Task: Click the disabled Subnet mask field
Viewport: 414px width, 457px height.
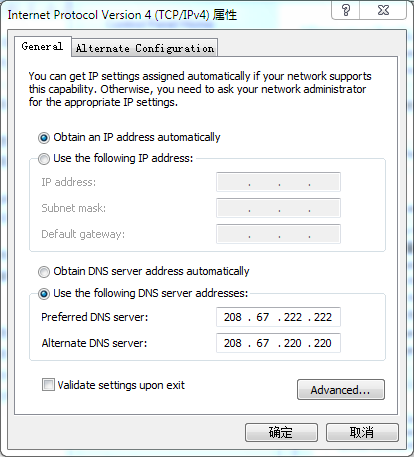Action: point(278,208)
